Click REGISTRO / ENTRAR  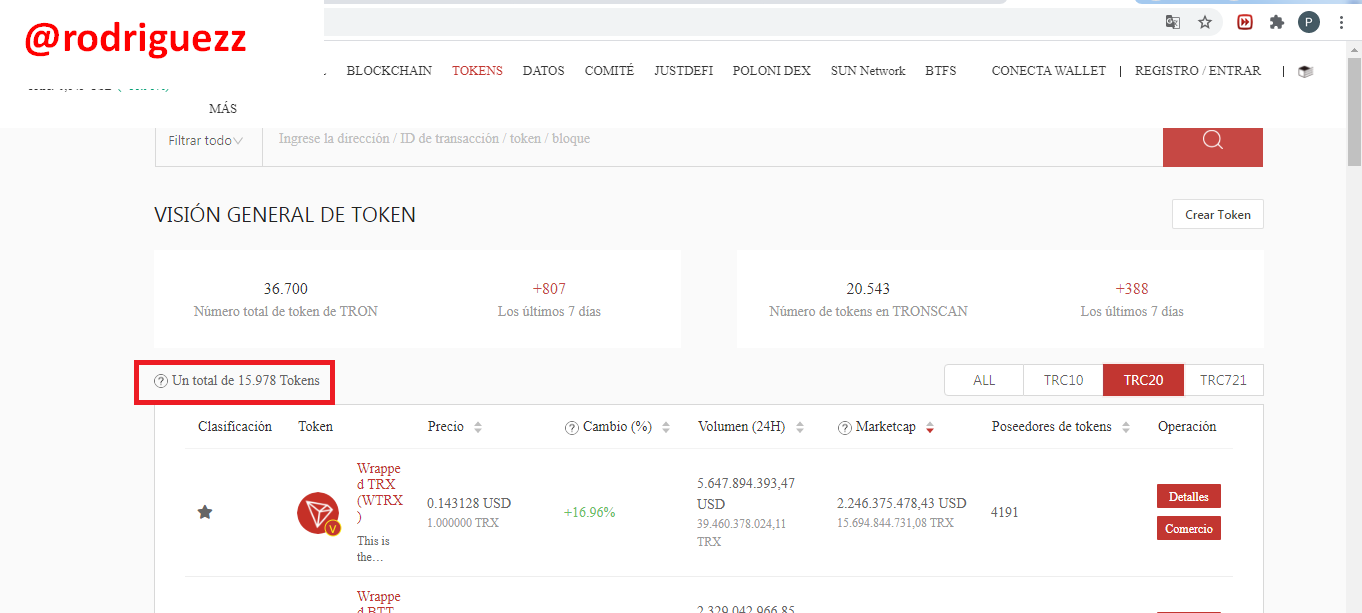click(x=1198, y=71)
